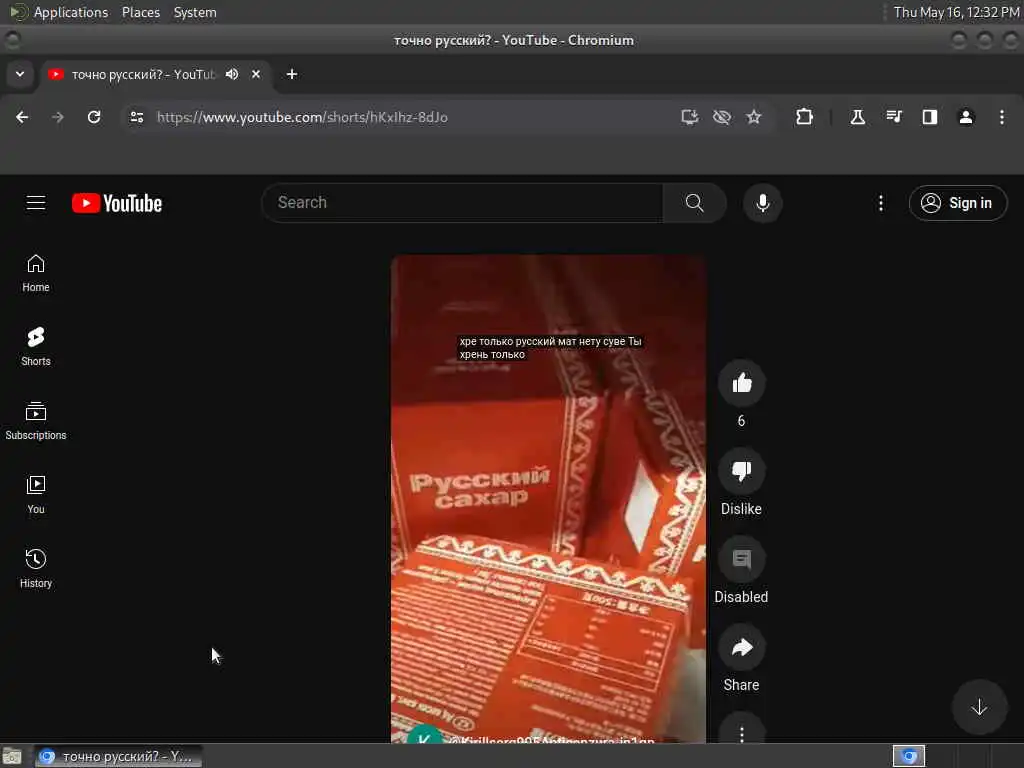Open the Extensions puzzle icon

[805, 117]
